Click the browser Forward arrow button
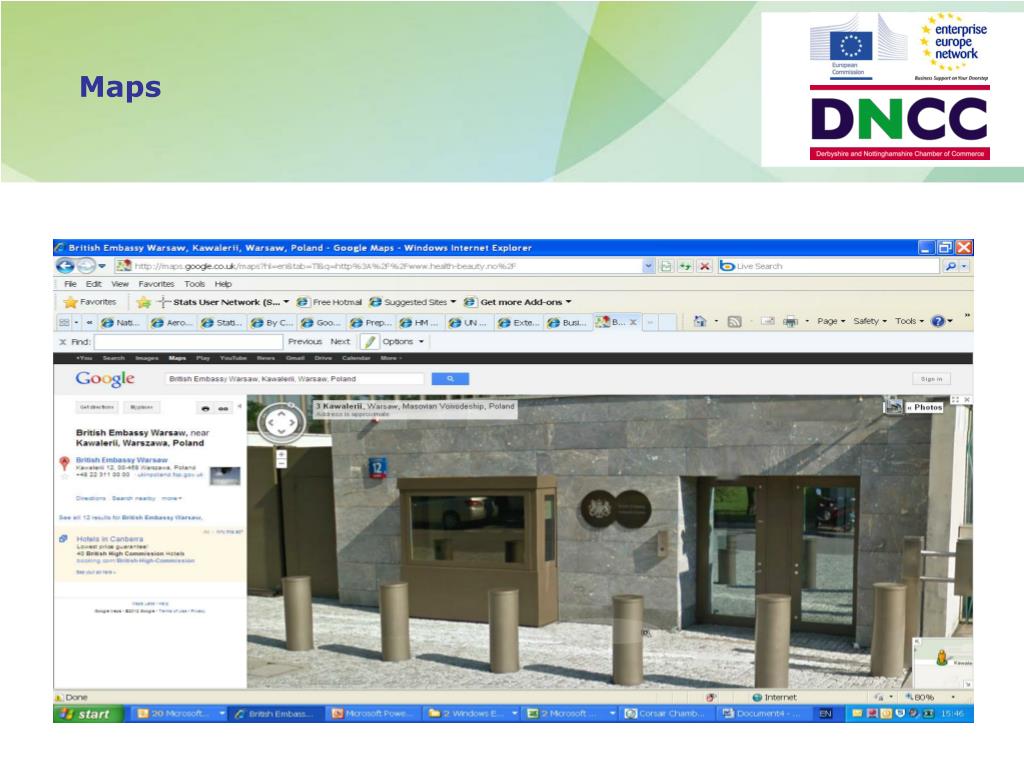Viewport: 1024px width, 768px height. 86,266
